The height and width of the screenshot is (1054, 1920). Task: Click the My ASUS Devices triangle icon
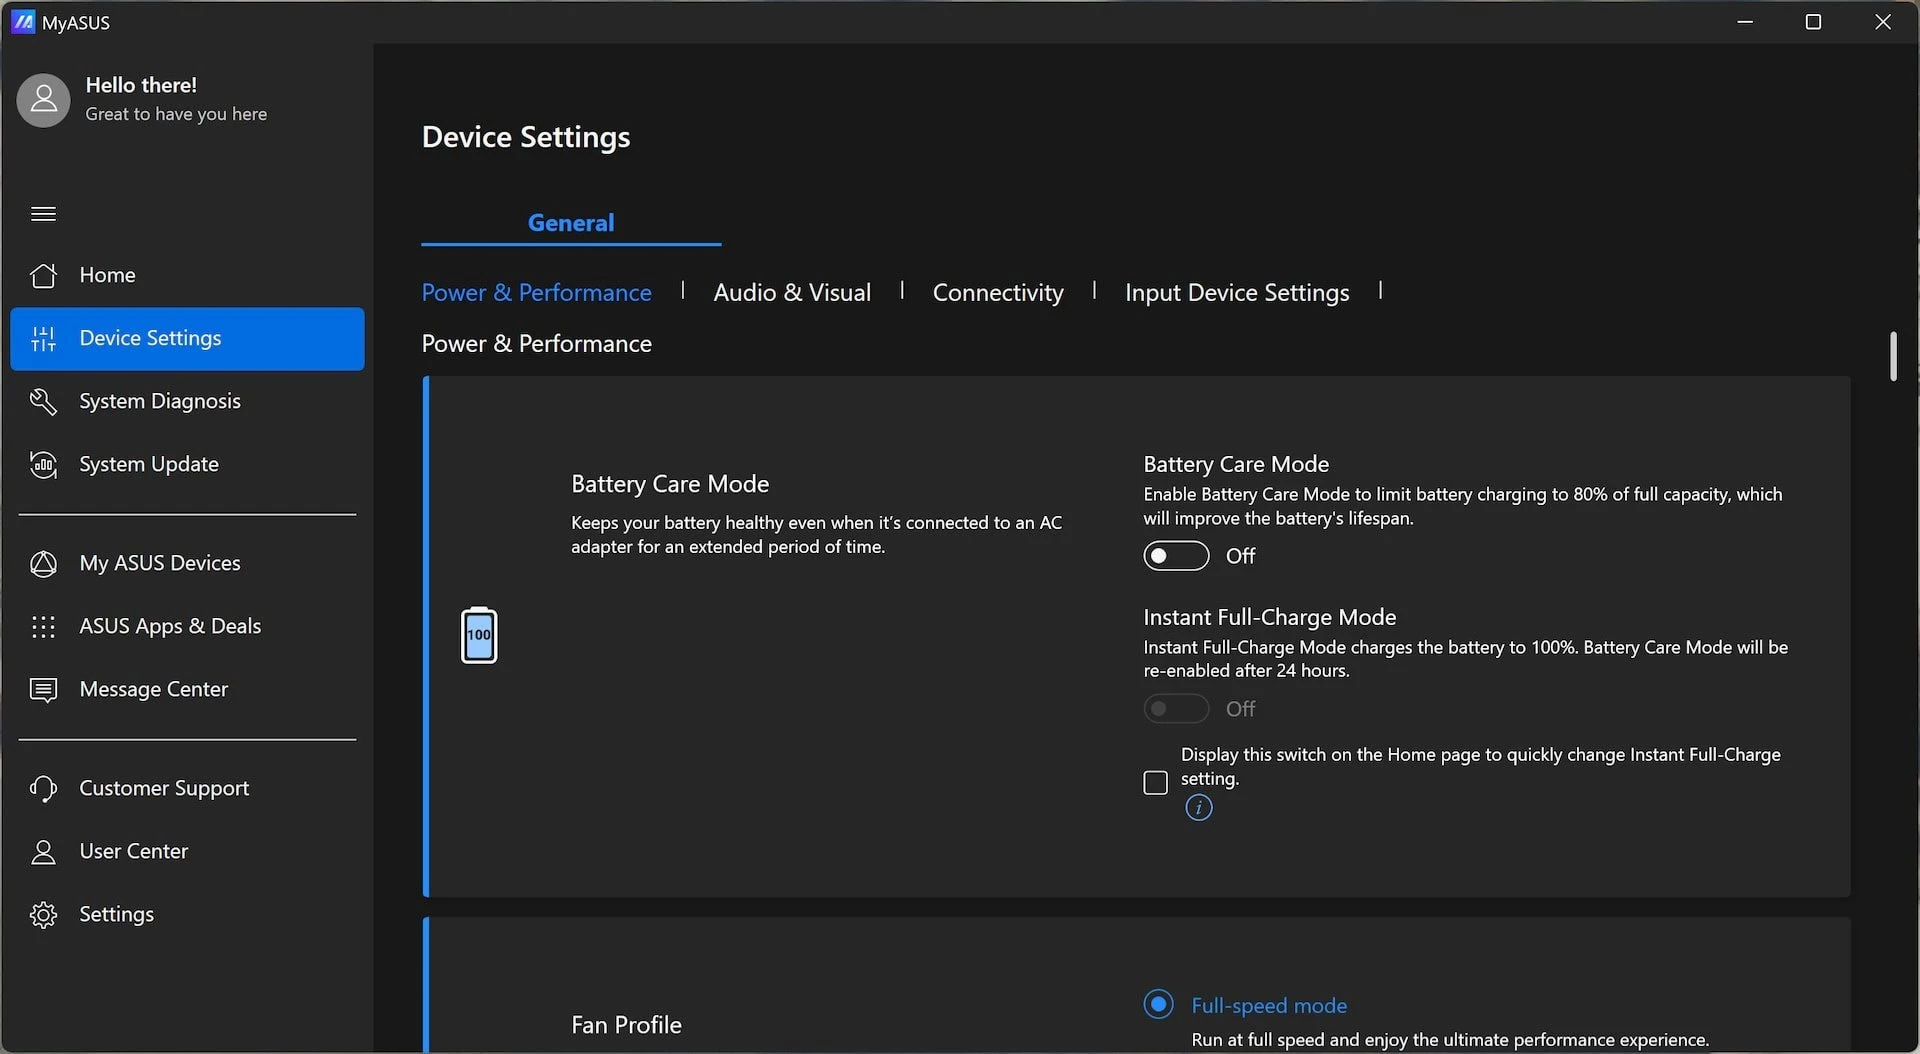click(x=43, y=564)
